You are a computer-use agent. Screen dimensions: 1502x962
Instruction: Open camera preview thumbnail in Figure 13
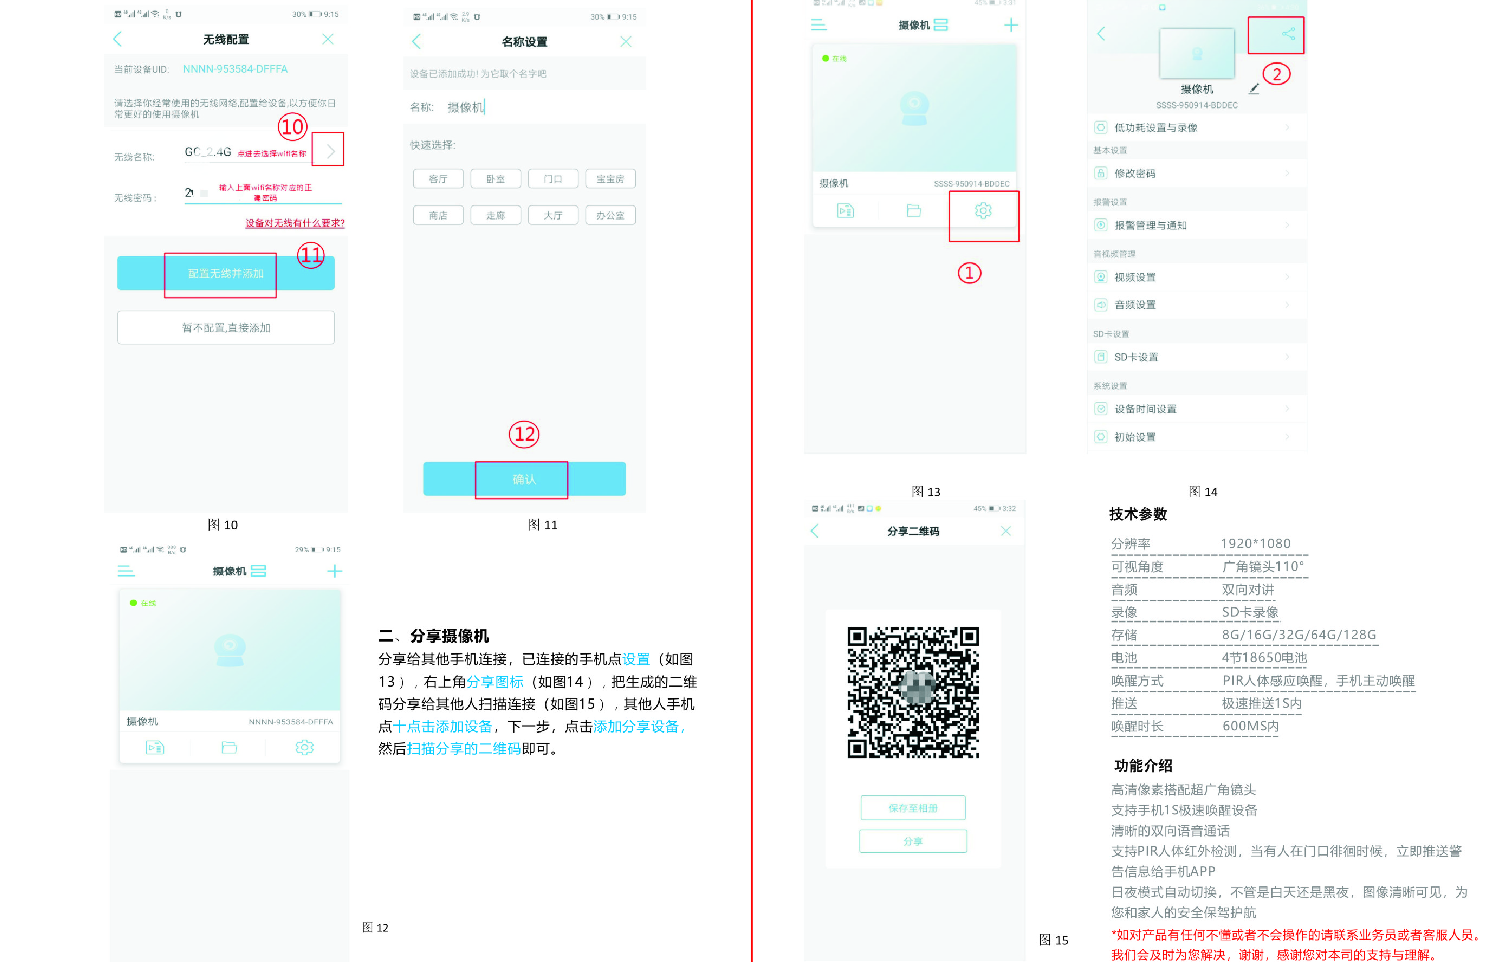[914, 108]
